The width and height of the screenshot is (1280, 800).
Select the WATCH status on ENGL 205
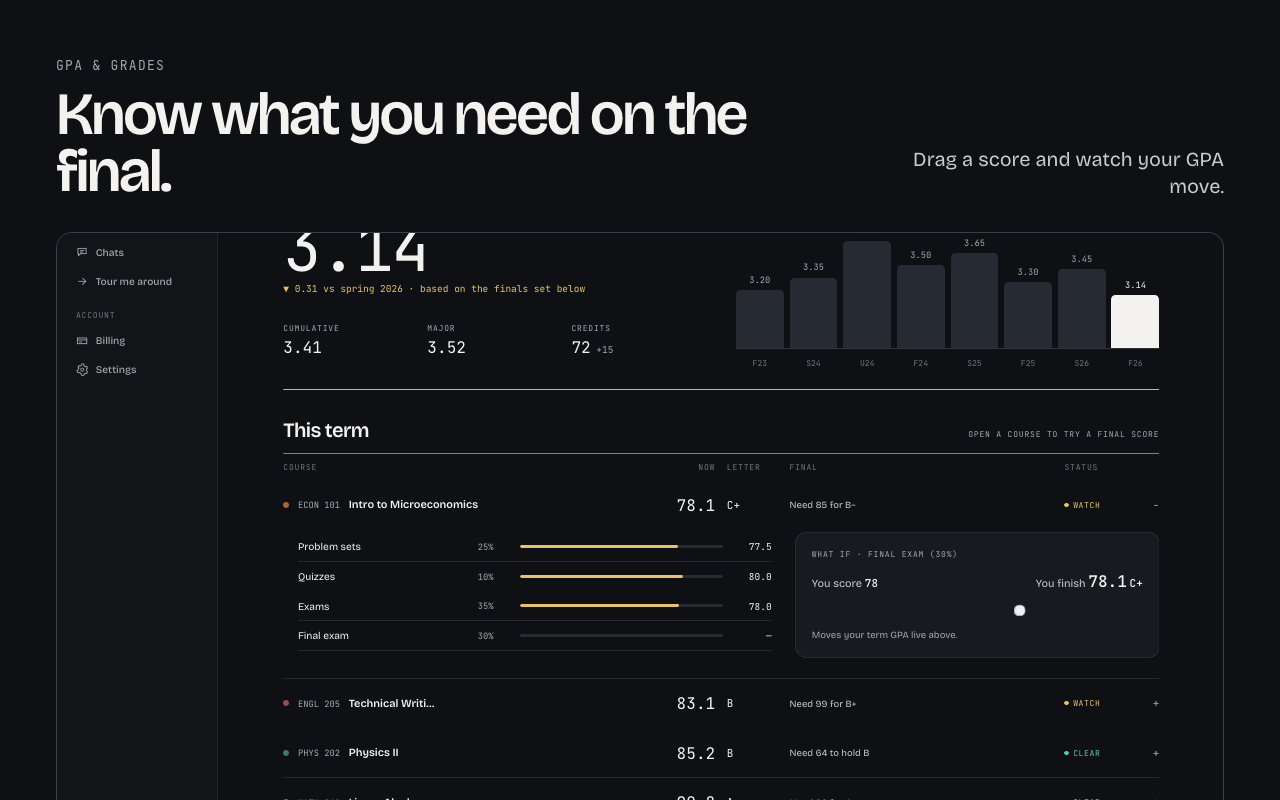(x=1082, y=703)
